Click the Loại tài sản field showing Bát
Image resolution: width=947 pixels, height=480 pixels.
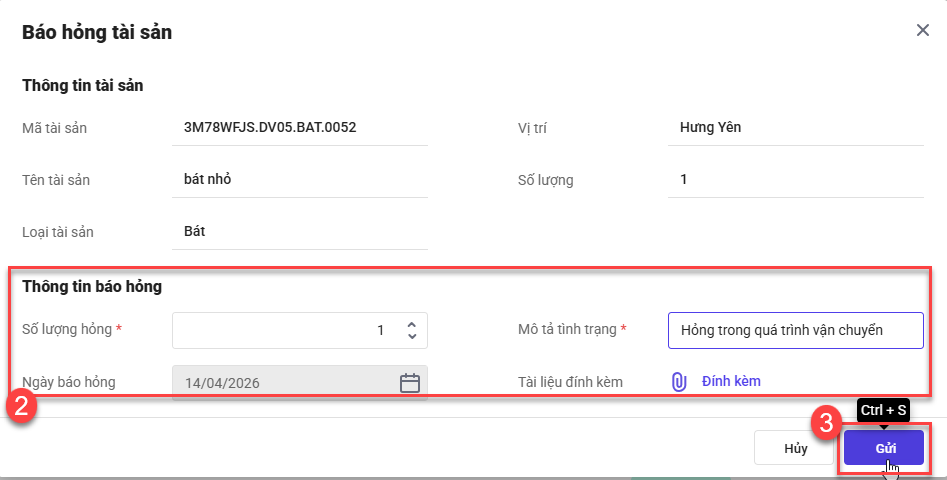click(299, 232)
